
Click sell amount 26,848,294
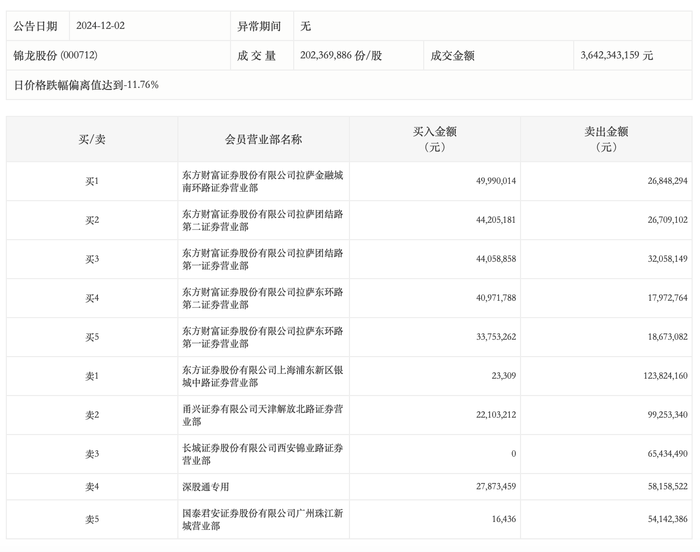668,181
